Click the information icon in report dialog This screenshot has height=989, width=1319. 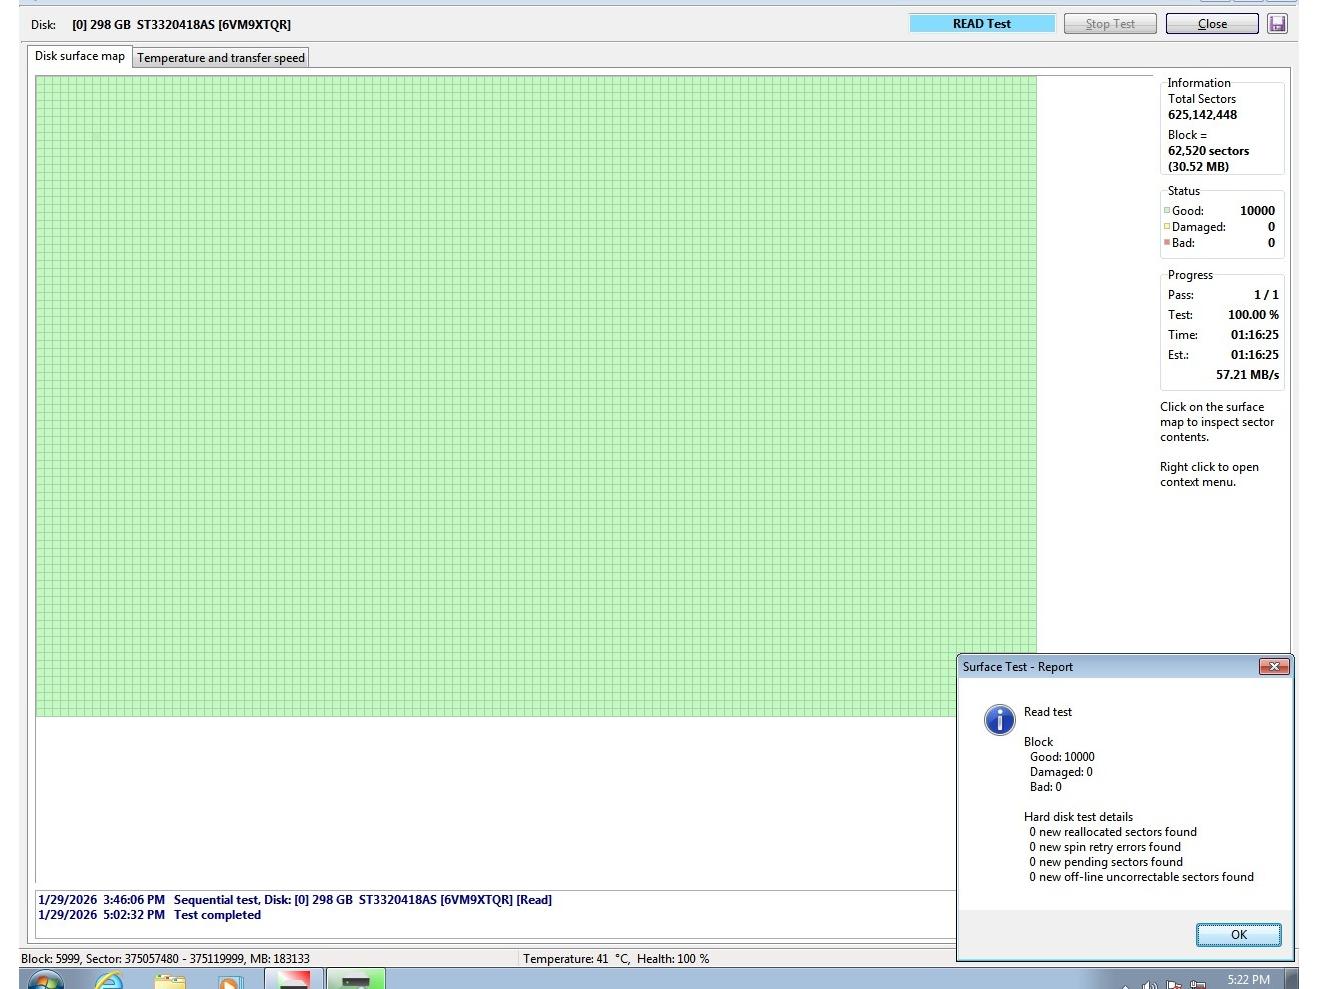click(999, 719)
